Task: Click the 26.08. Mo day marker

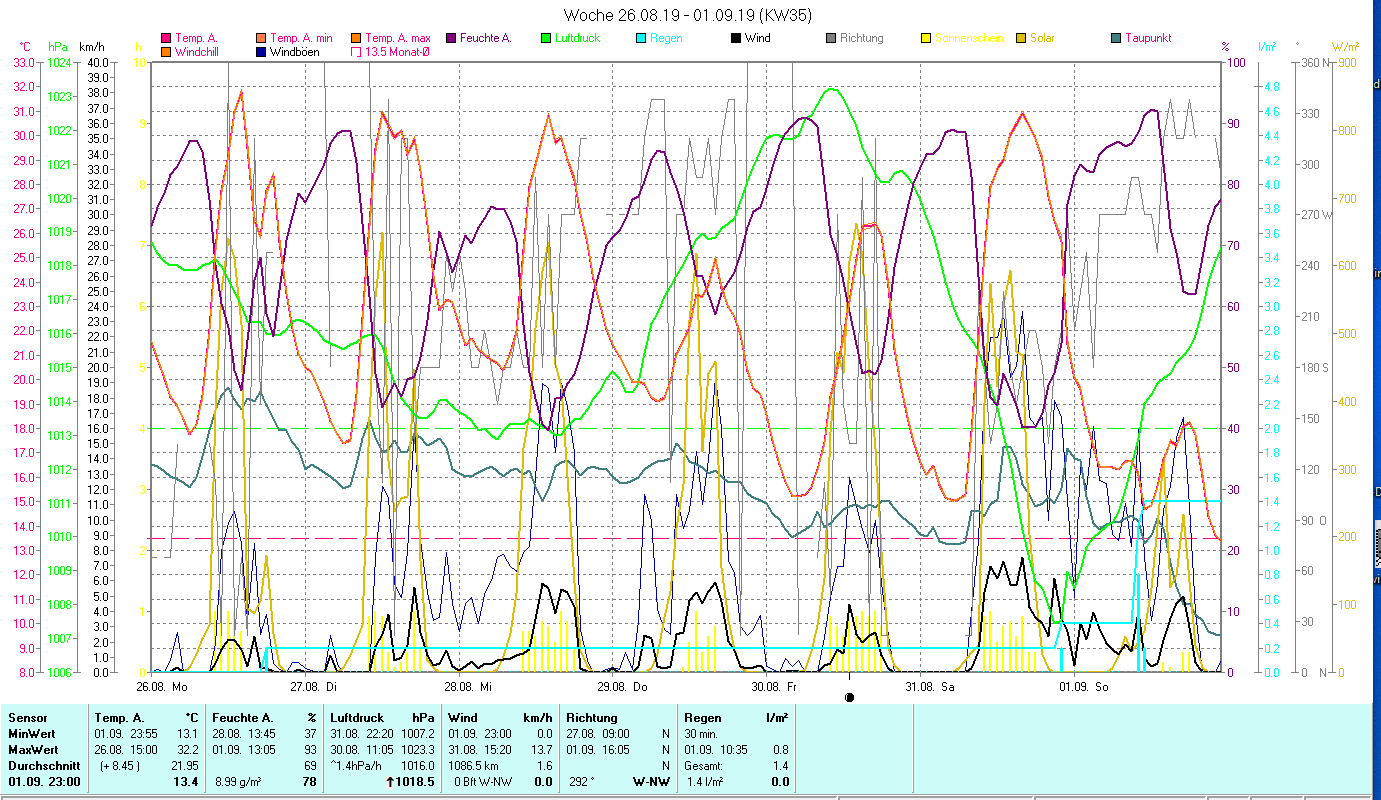Action: point(163,687)
